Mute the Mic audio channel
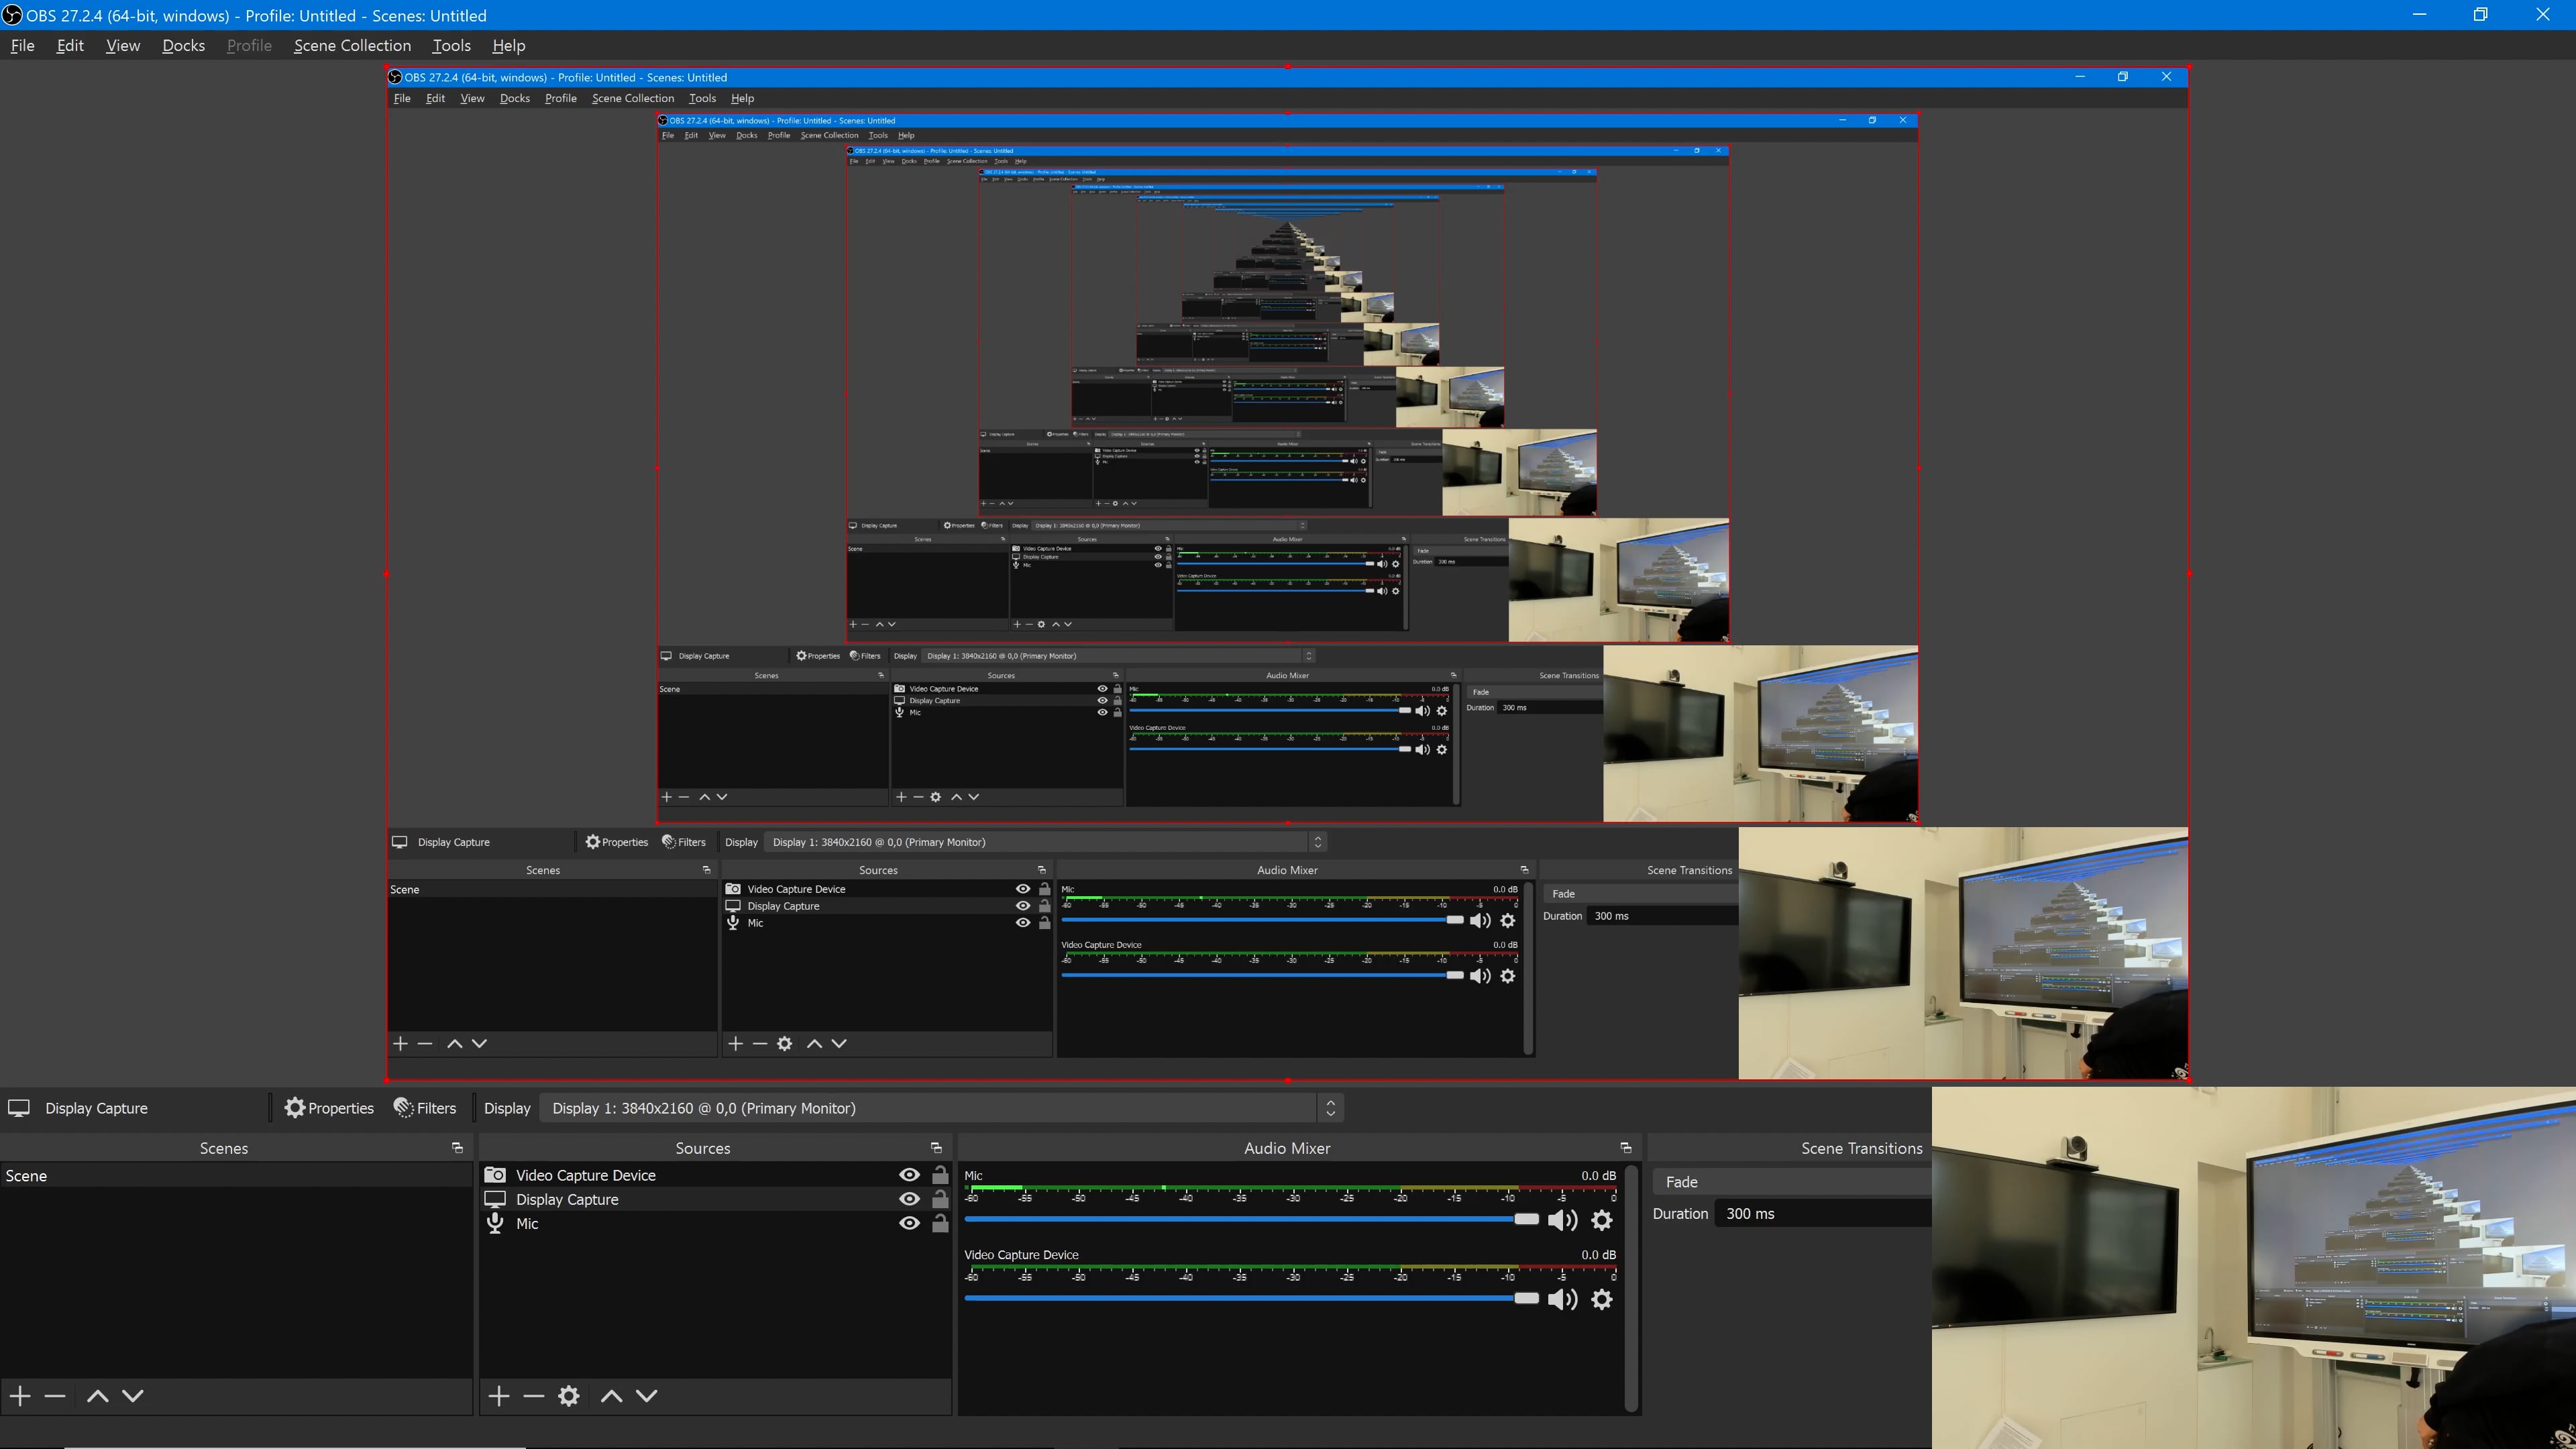This screenshot has height=1449, width=2576. pos(1562,1220)
